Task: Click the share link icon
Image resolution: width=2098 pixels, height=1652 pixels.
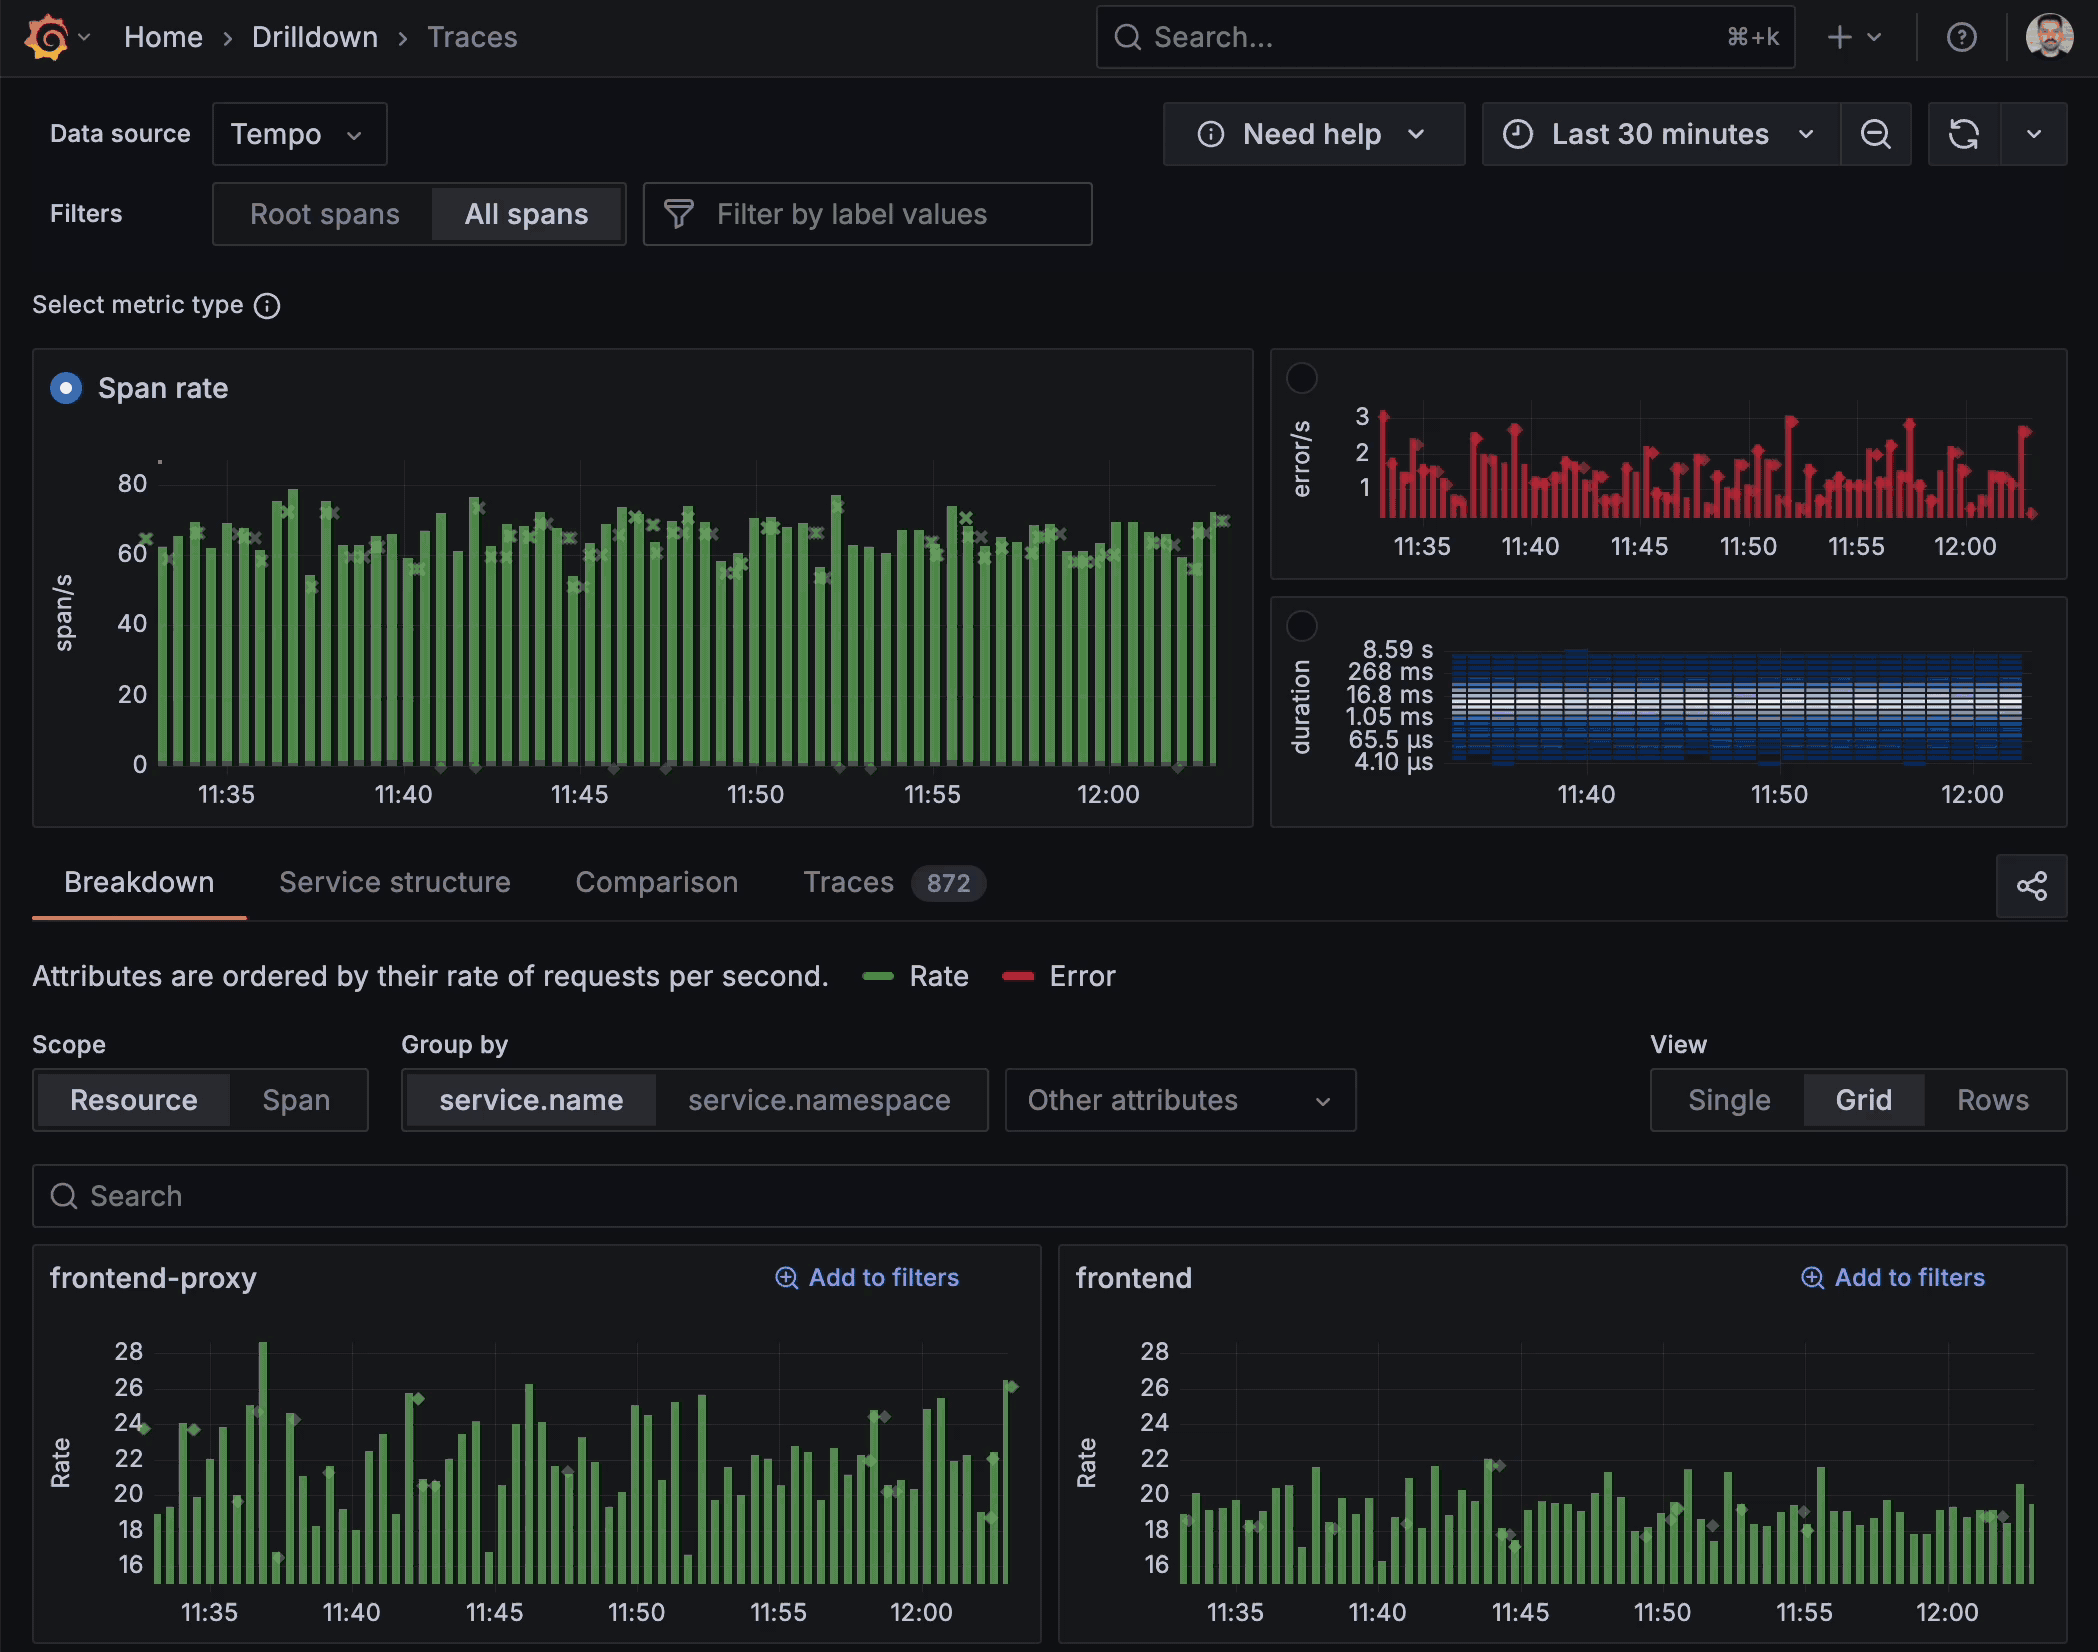Action: click(x=2031, y=886)
